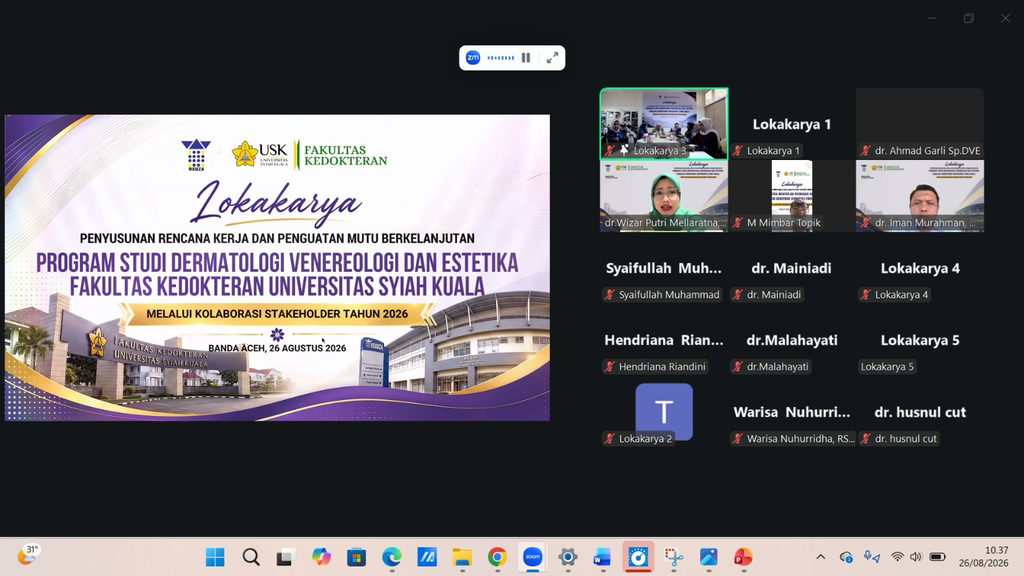Click muted mic beside dr. Iman Murahman
Viewport: 1024px width, 576px height.
(x=866, y=223)
